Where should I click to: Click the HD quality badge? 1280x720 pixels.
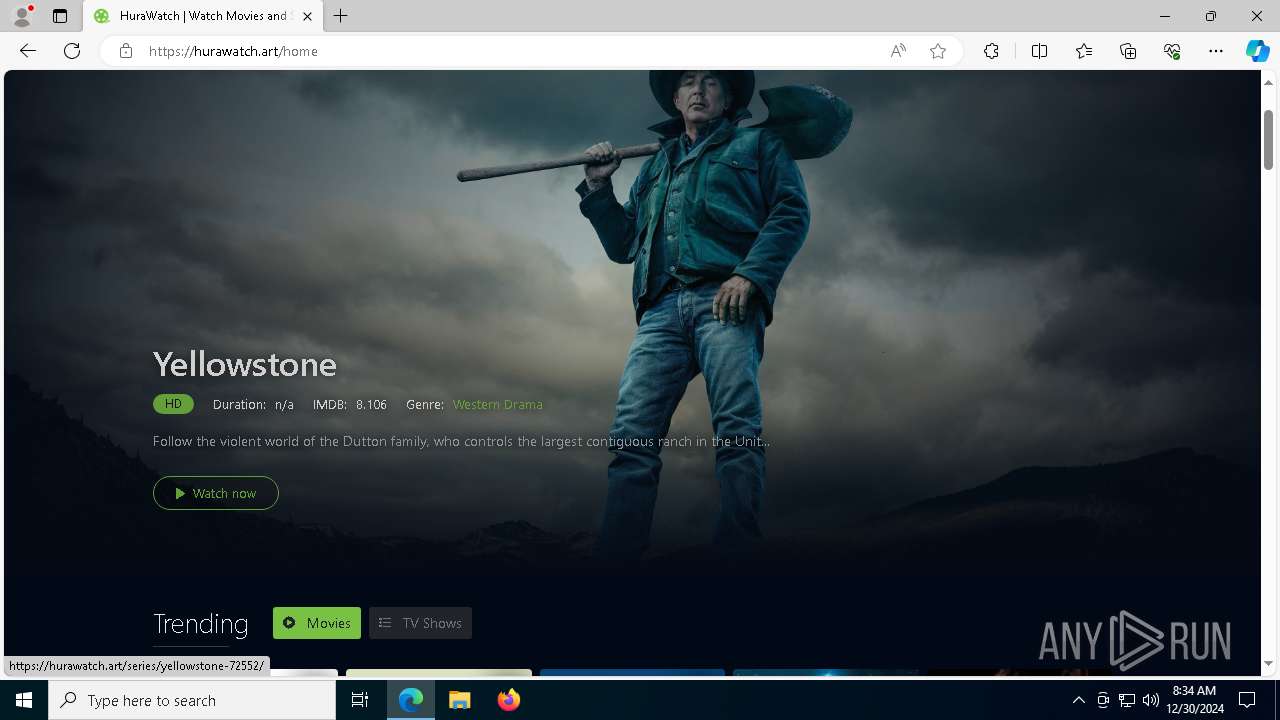pyautogui.click(x=173, y=404)
